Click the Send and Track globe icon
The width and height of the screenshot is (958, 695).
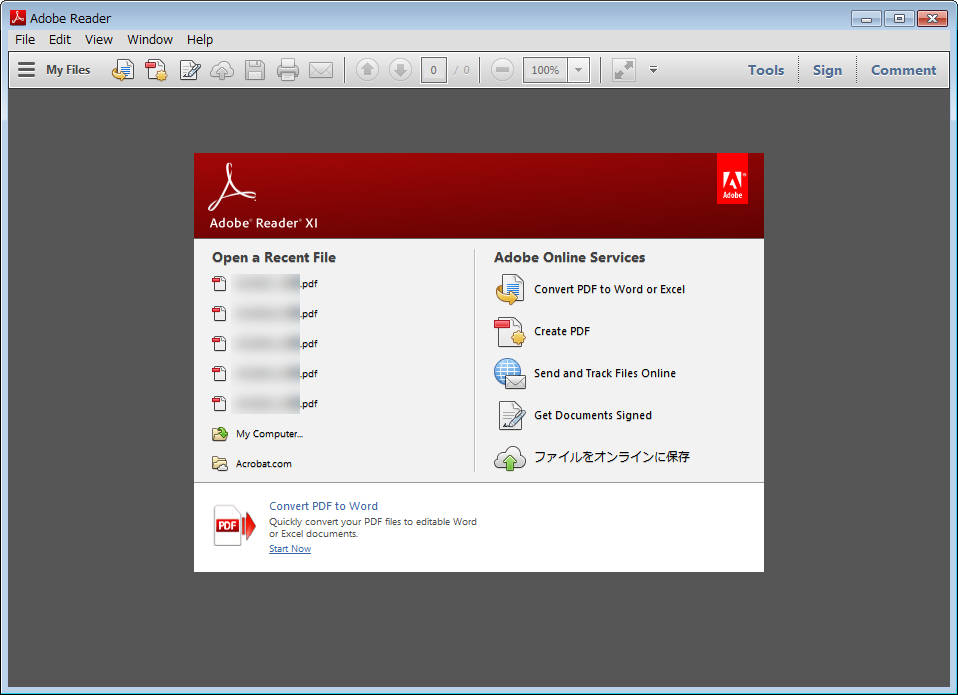[x=510, y=373]
